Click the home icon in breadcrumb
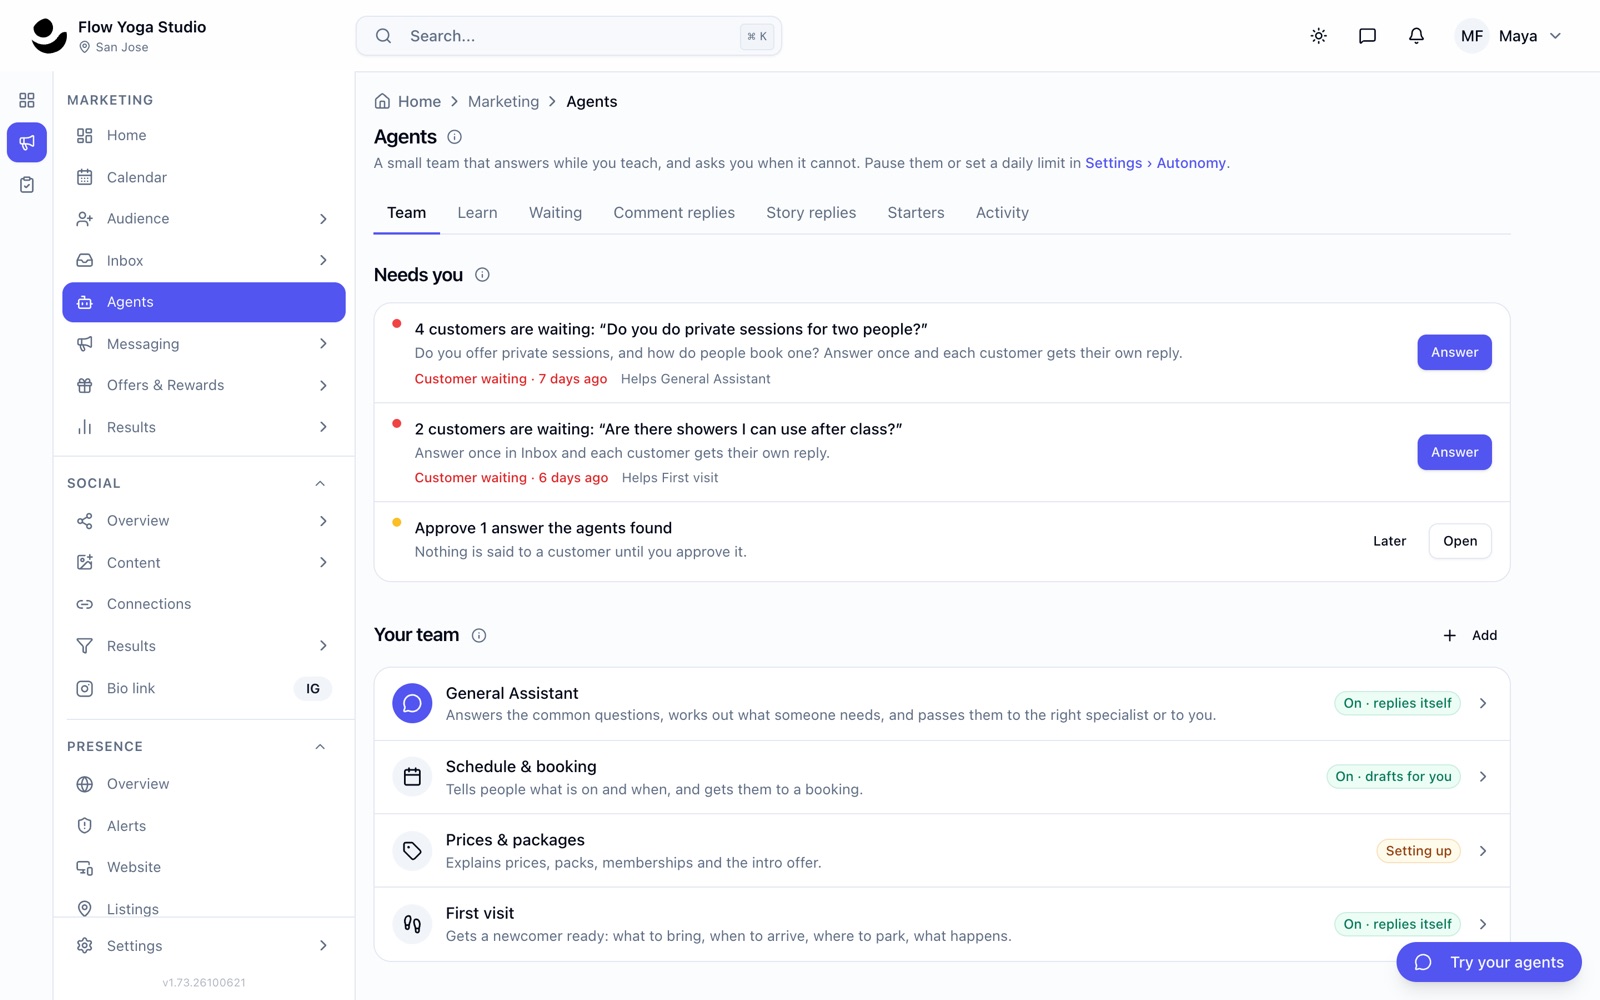 coord(382,101)
